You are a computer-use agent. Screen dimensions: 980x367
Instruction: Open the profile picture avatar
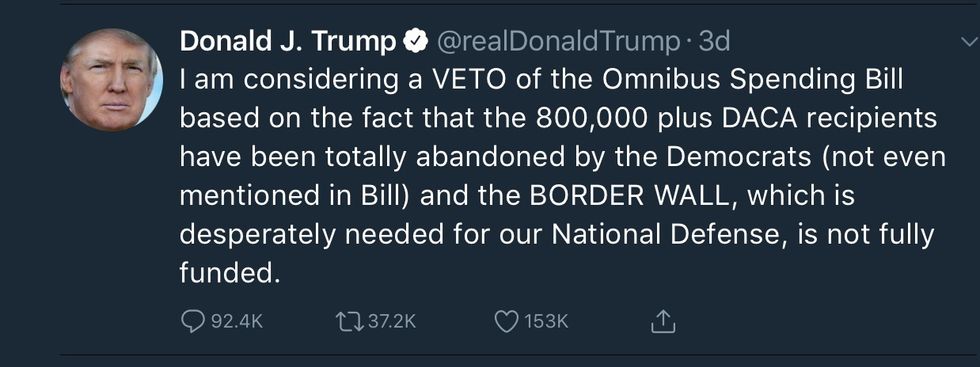pyautogui.click(x=111, y=79)
